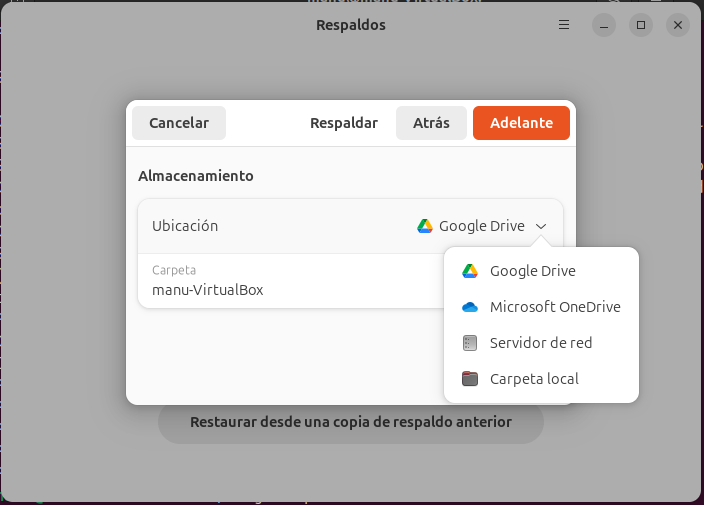
Task: Collapse the Ubicación dropdown chevron
Action: pos(541,226)
